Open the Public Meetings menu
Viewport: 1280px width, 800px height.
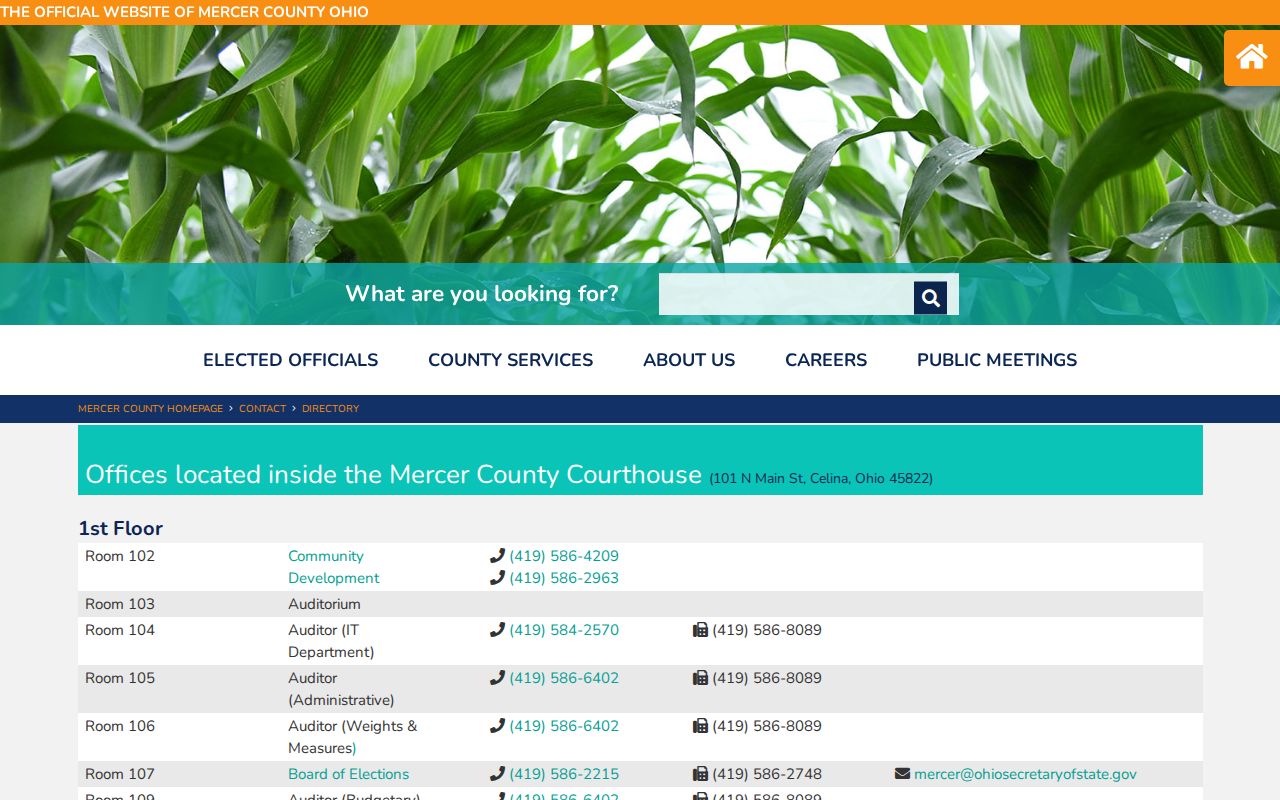997,360
